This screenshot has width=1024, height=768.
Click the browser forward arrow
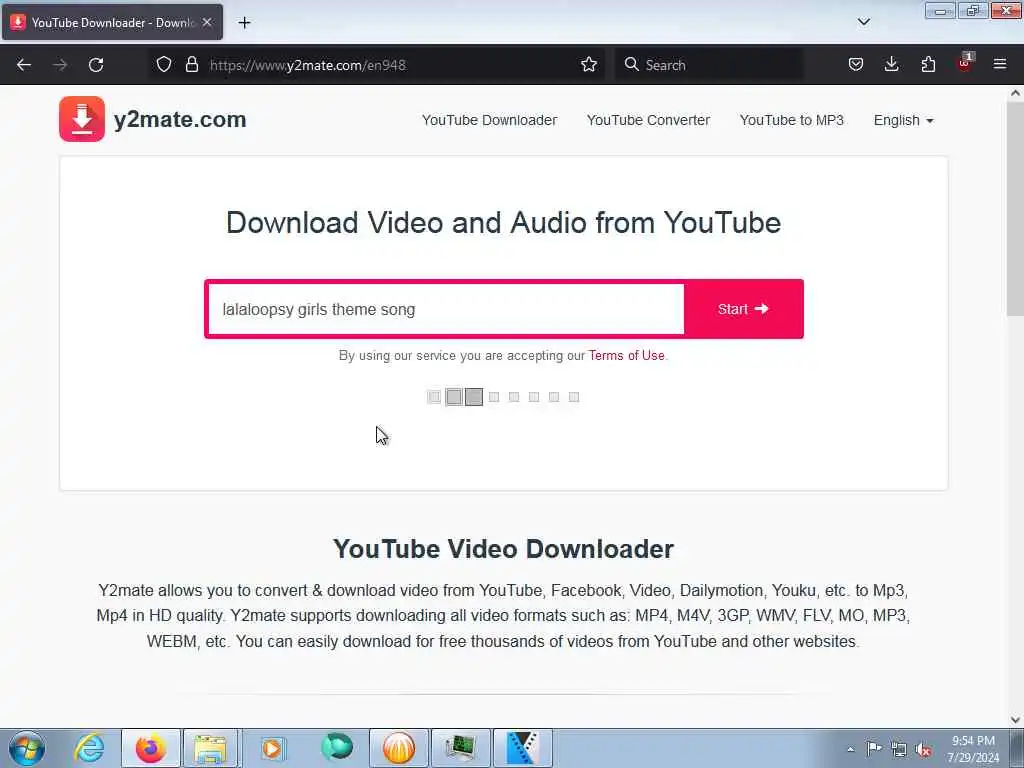60,65
